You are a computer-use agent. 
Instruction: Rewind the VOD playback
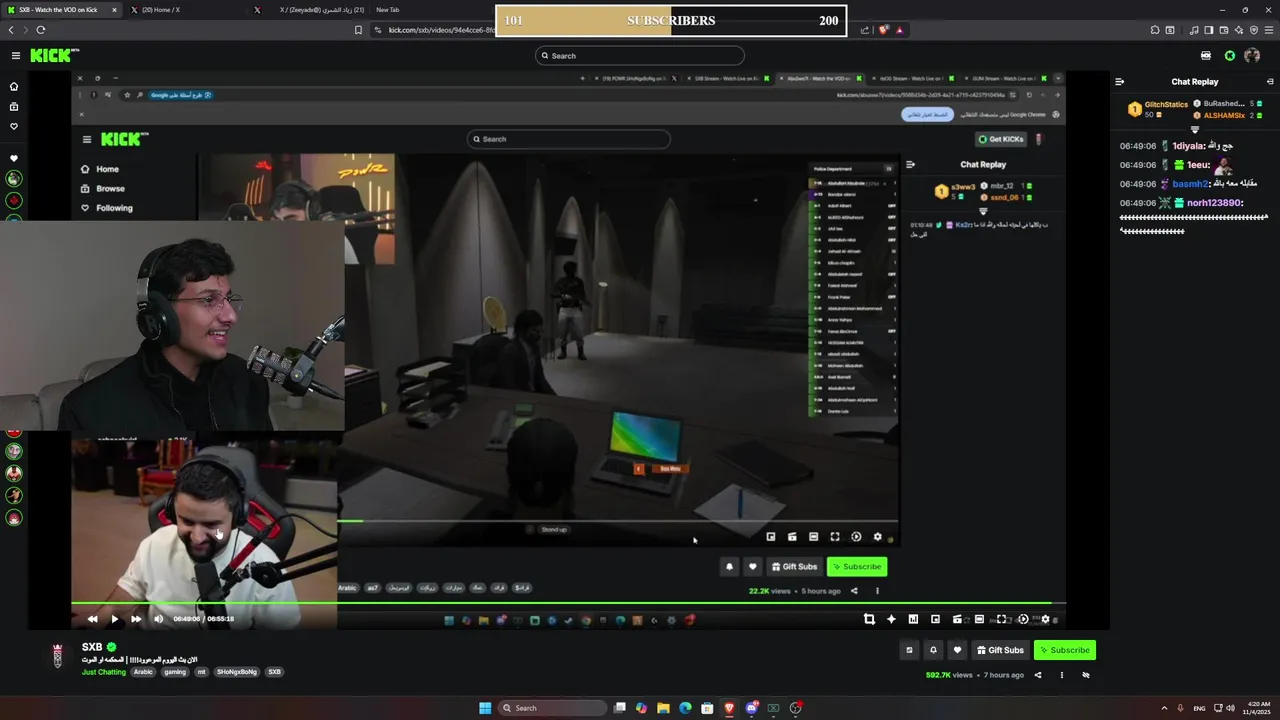[92, 619]
